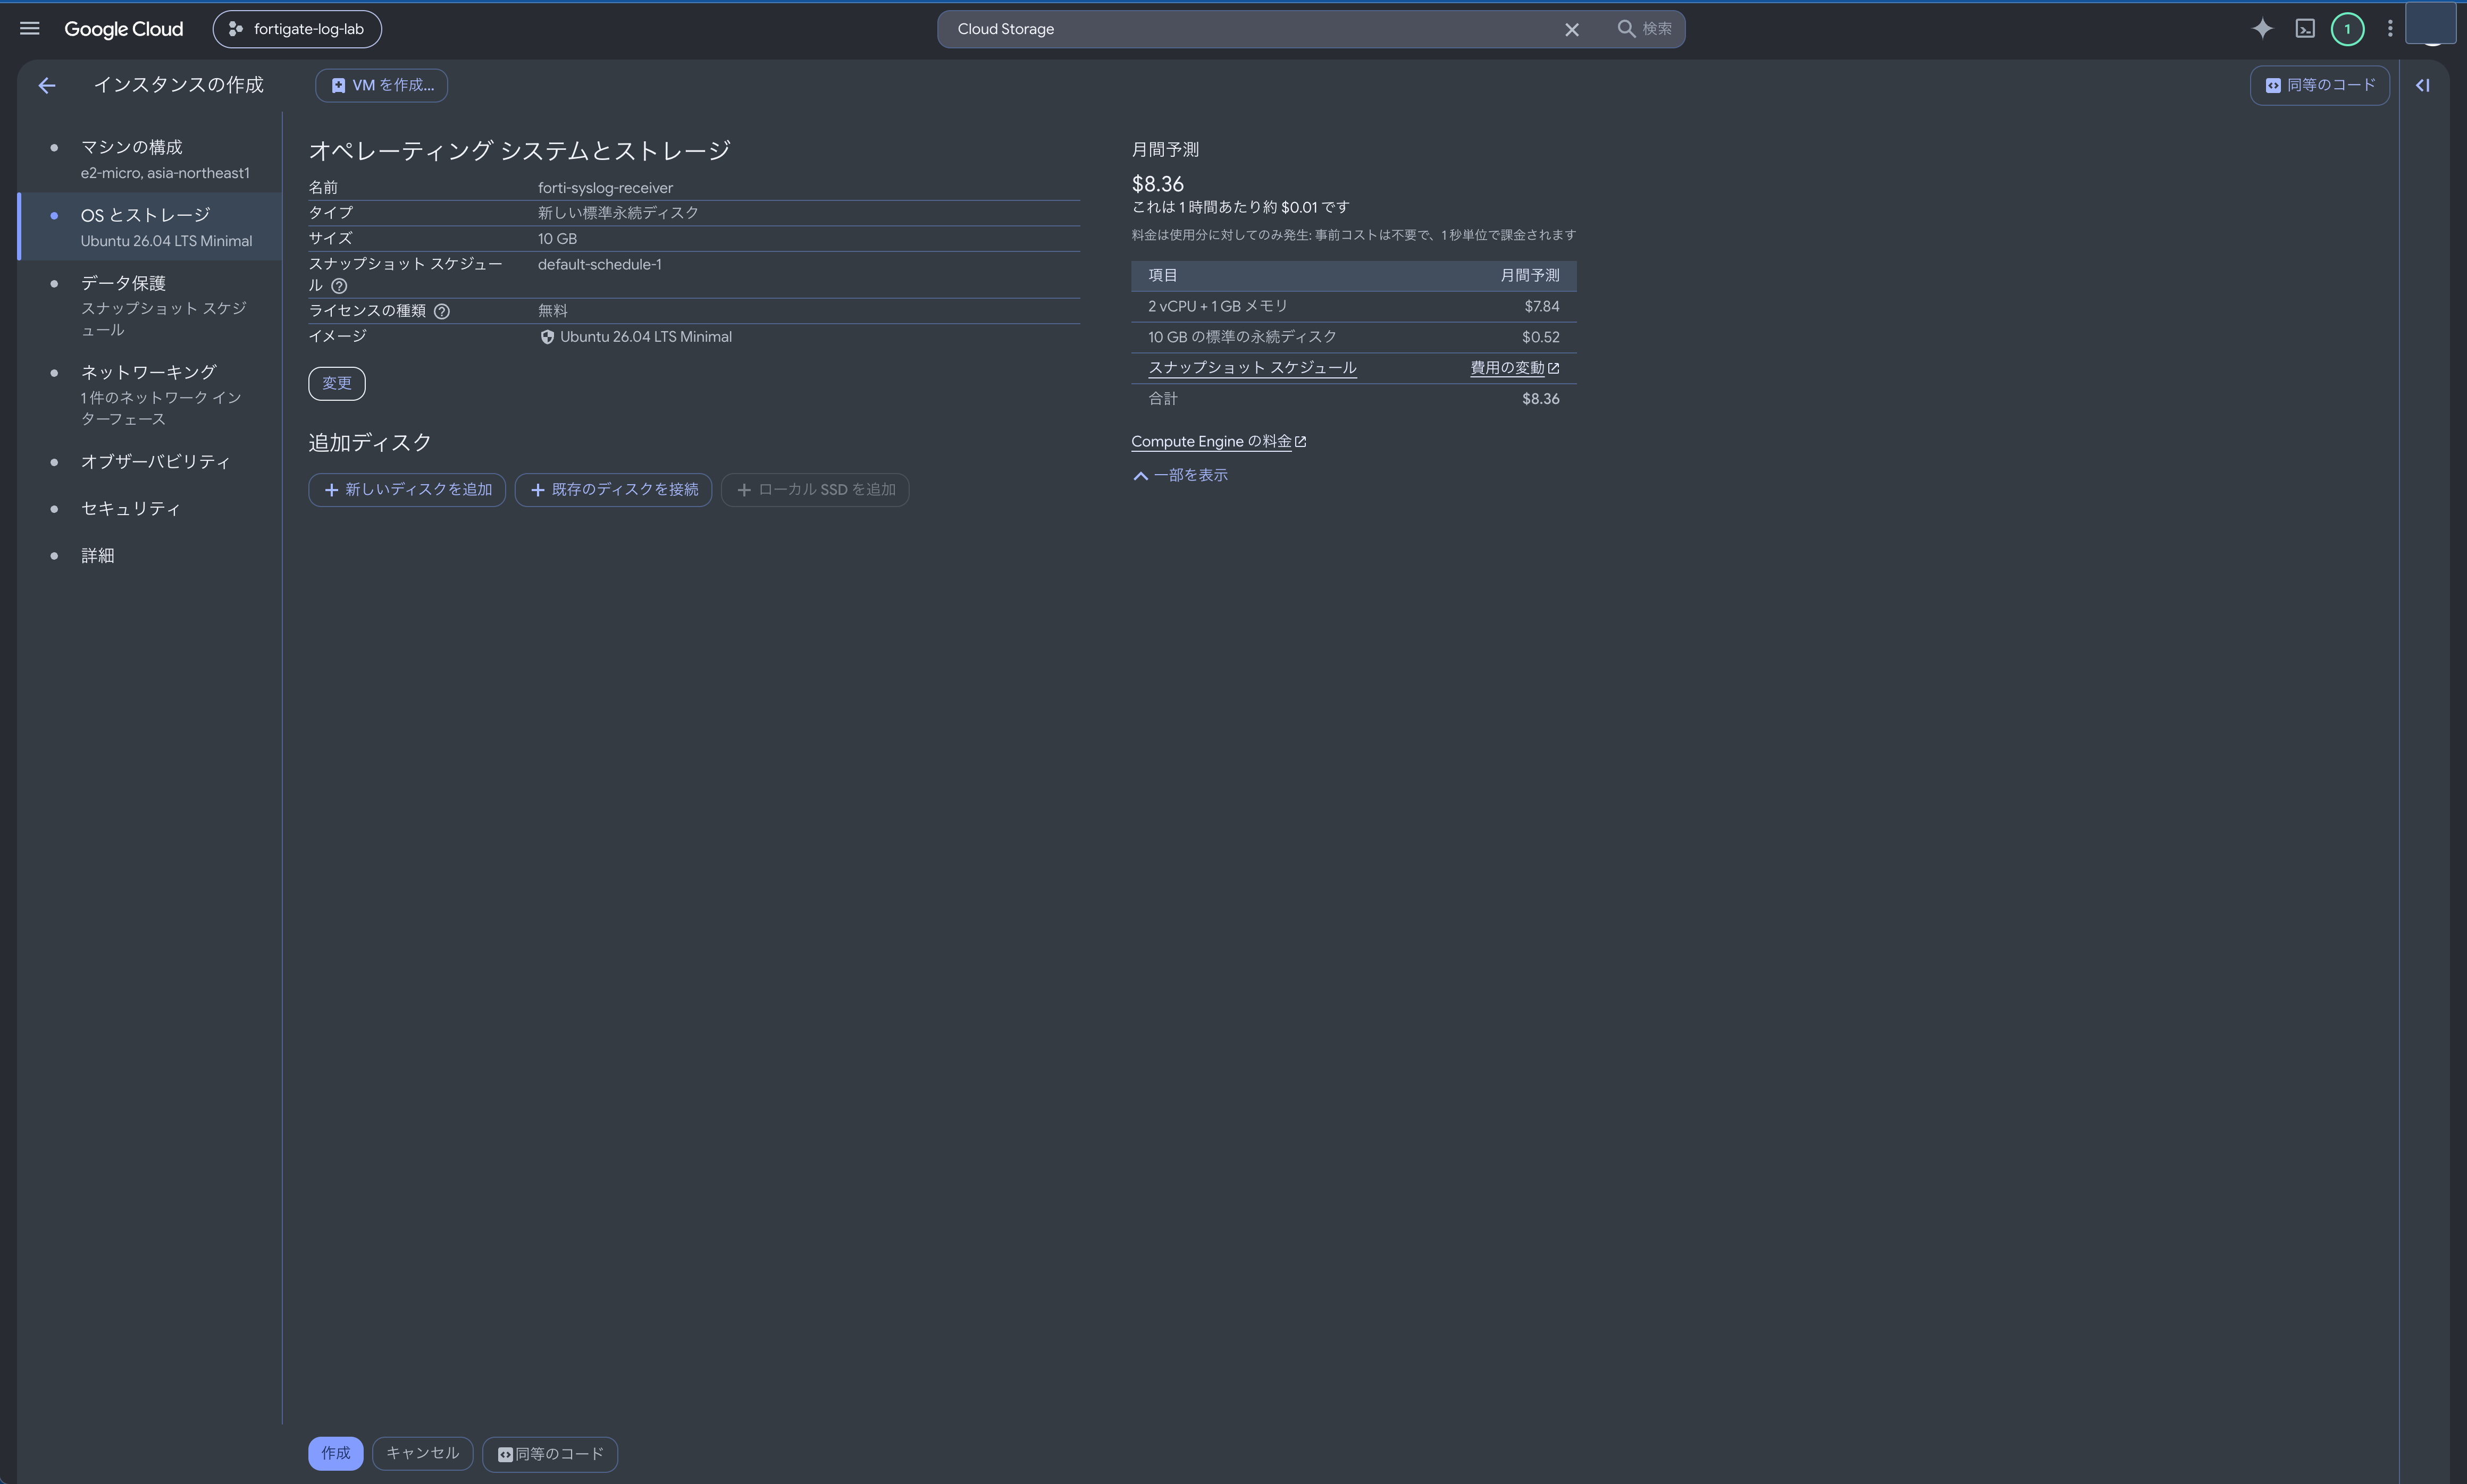
Task: Click the help icon next to ライセンスの種類
Action: (x=442, y=311)
